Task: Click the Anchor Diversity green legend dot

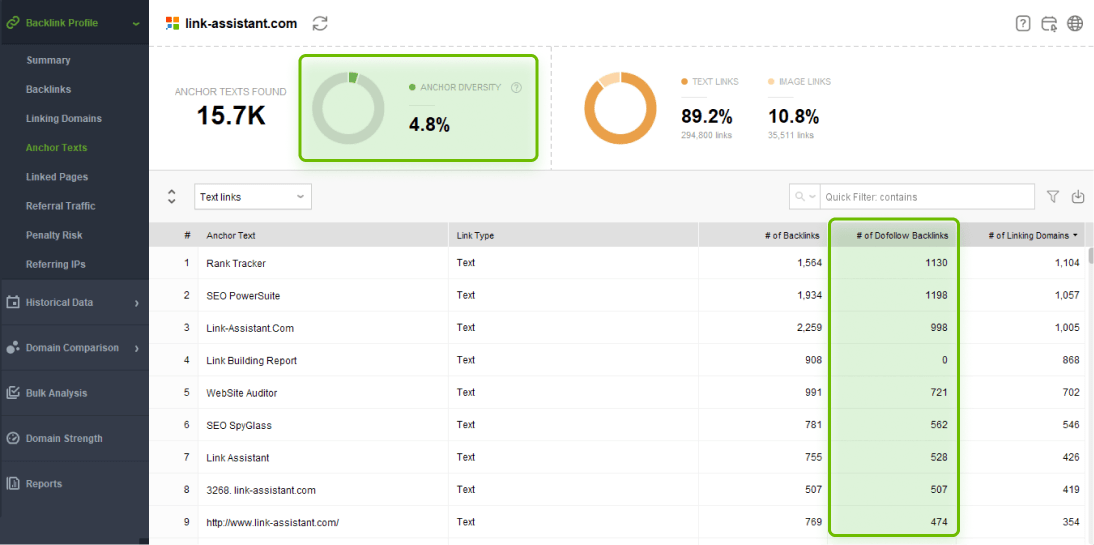Action: 412,87
